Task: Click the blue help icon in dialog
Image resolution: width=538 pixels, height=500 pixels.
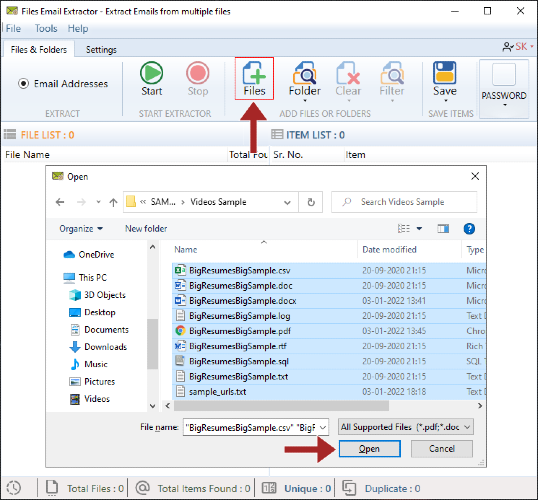Action: [469, 229]
